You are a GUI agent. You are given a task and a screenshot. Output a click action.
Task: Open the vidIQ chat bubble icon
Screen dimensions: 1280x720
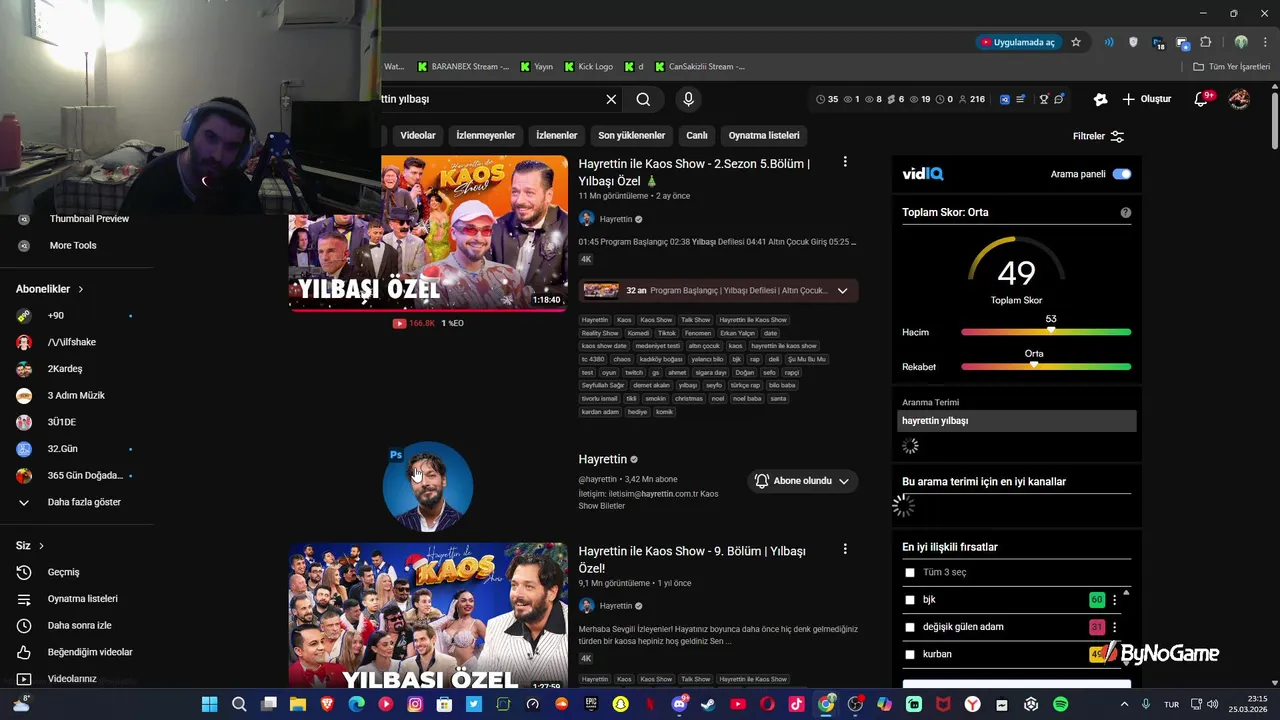[x=1059, y=99]
